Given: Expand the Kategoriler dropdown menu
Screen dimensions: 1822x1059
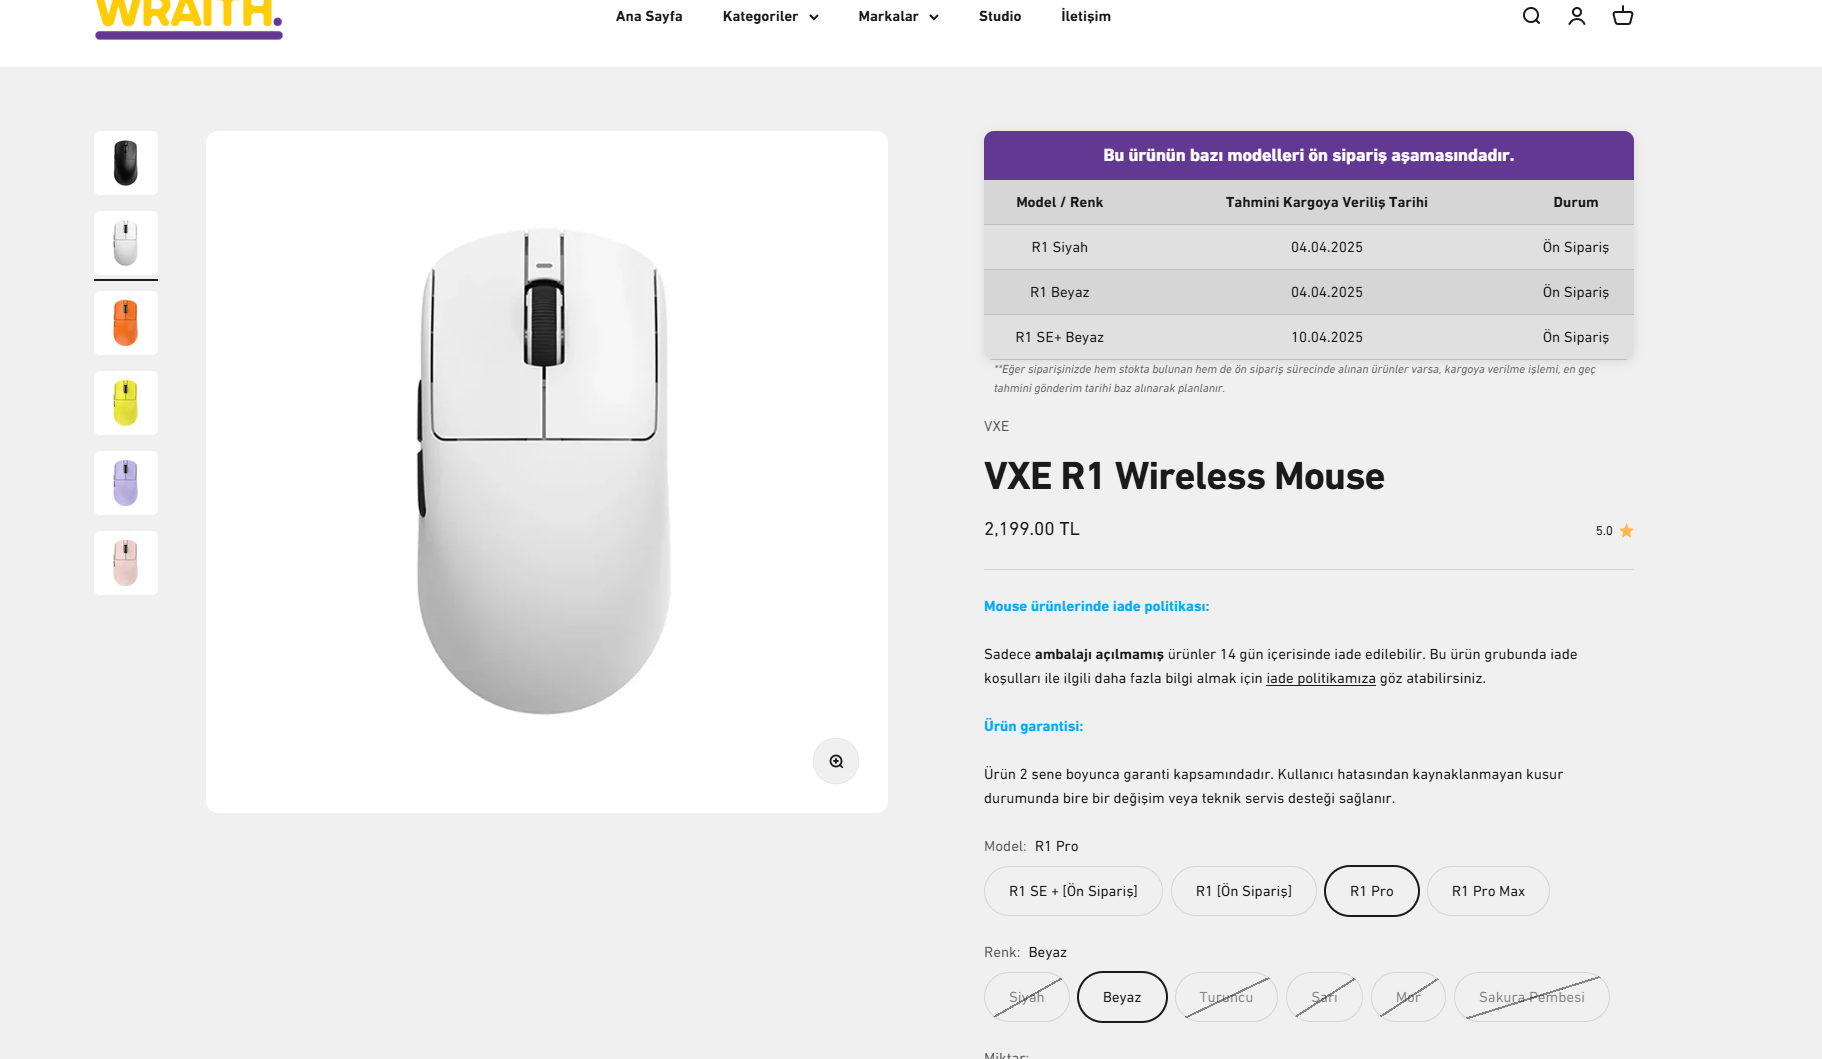Looking at the screenshot, I should coord(770,16).
